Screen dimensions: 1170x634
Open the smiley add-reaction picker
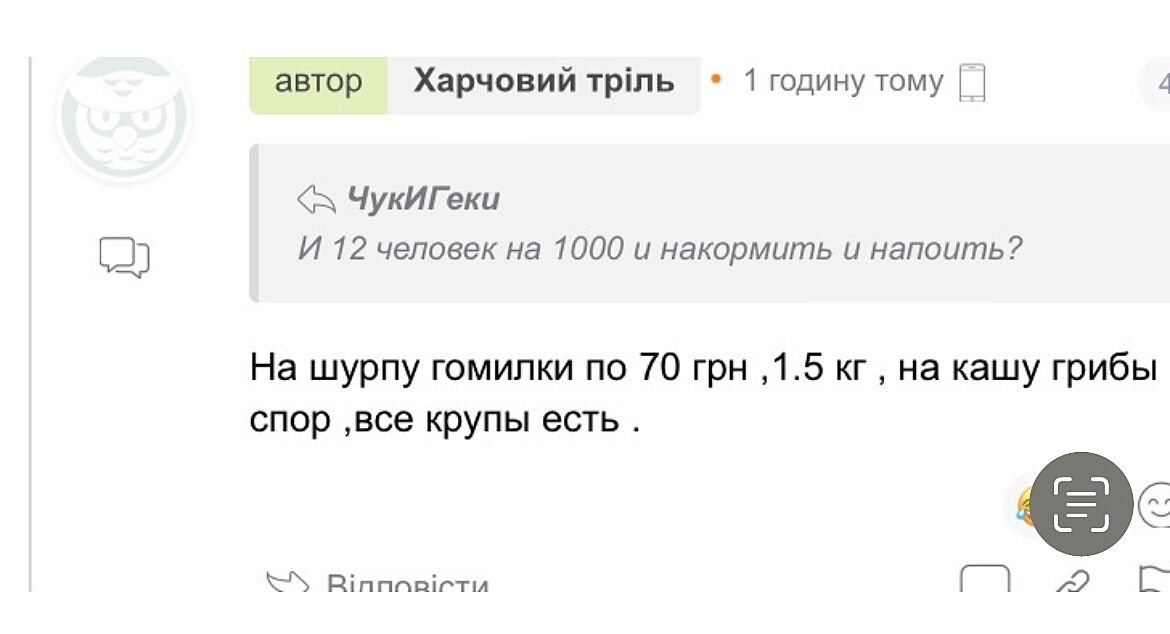(x=1156, y=506)
